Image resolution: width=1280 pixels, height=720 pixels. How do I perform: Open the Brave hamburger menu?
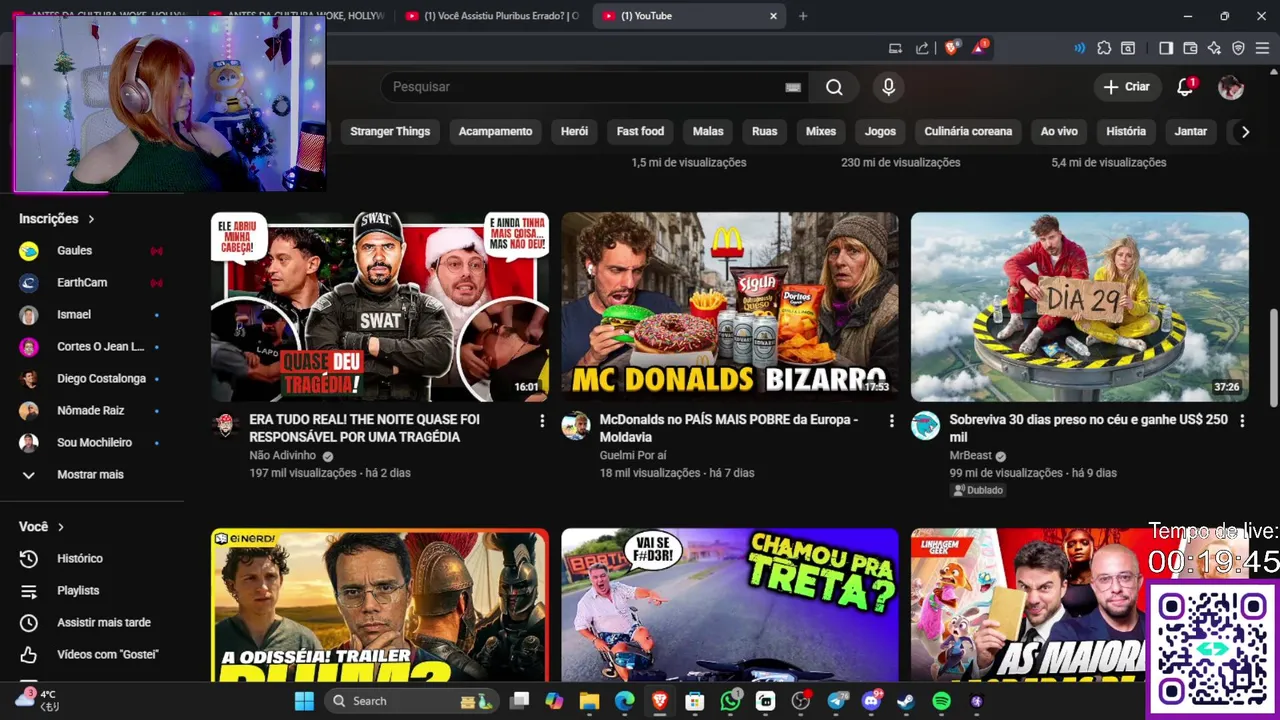pyautogui.click(x=1262, y=48)
